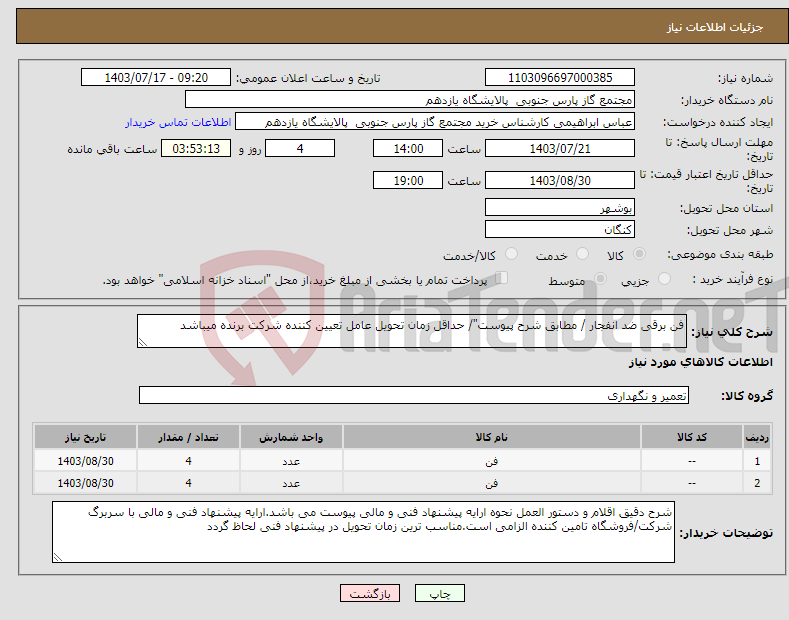This screenshot has width=789, height=620.
Task: Click the تاریخ نیاز column header
Action: [86, 437]
